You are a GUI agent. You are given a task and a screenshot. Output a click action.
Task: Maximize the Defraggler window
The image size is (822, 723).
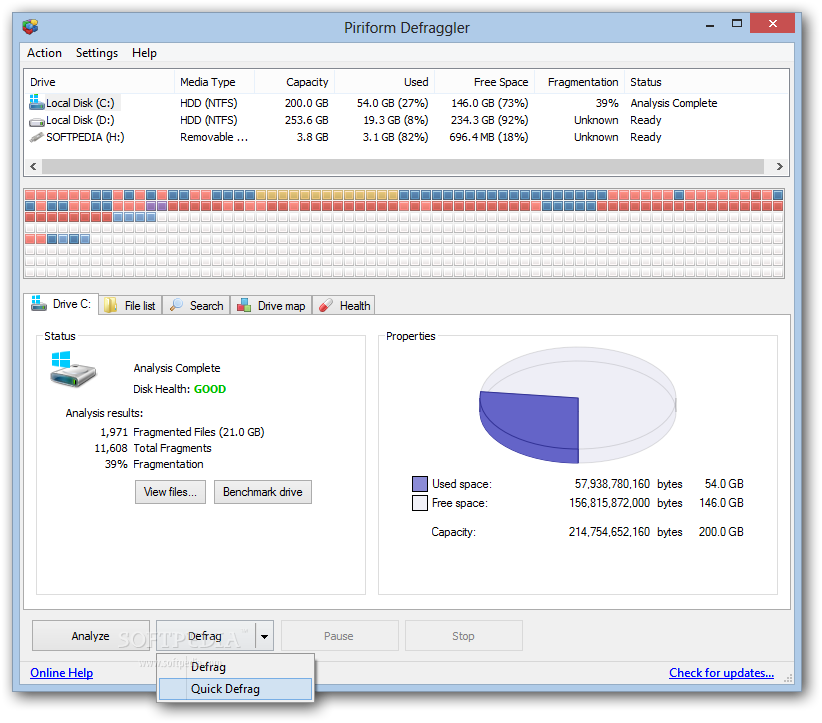pyautogui.click(x=737, y=23)
